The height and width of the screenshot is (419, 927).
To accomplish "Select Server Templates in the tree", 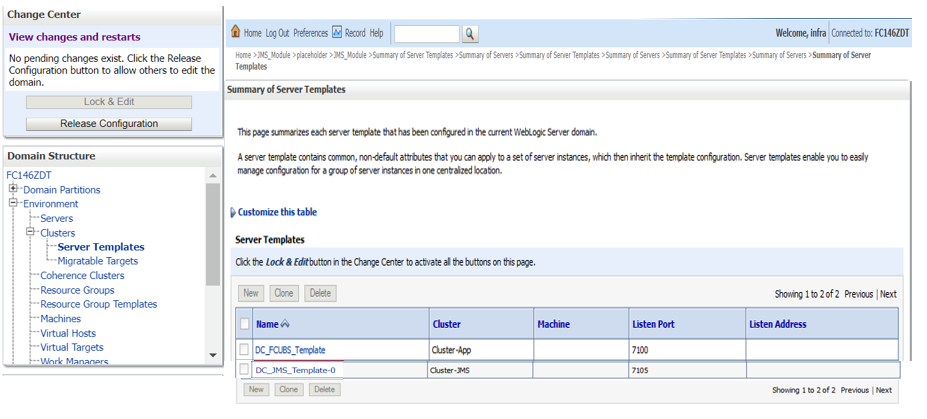I will (x=101, y=247).
